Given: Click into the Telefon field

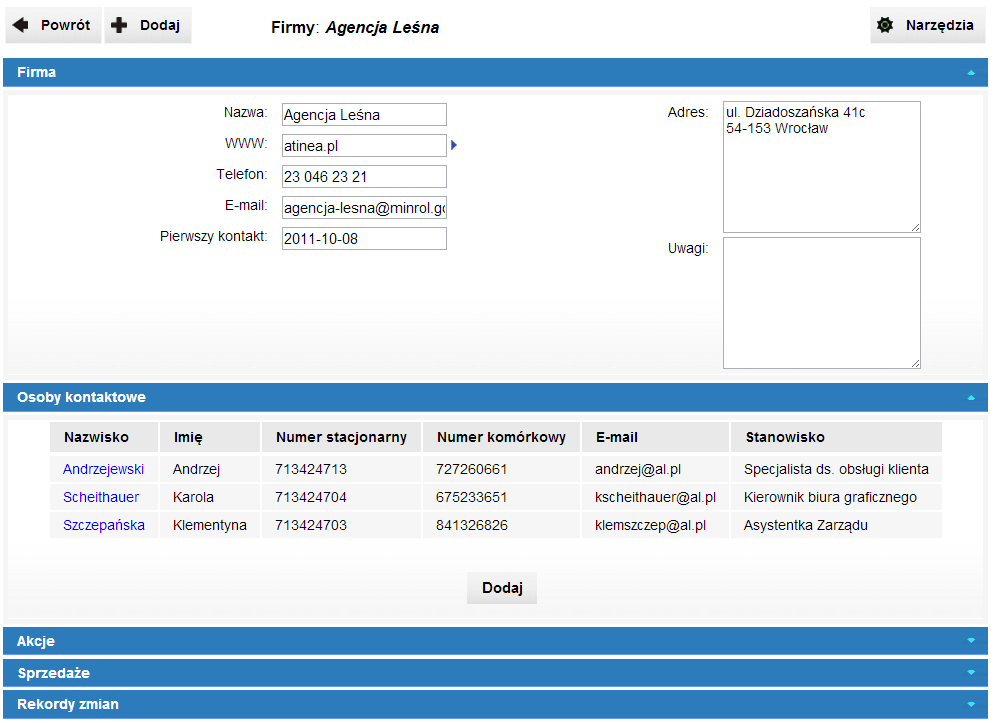Looking at the screenshot, I should pos(364,177).
